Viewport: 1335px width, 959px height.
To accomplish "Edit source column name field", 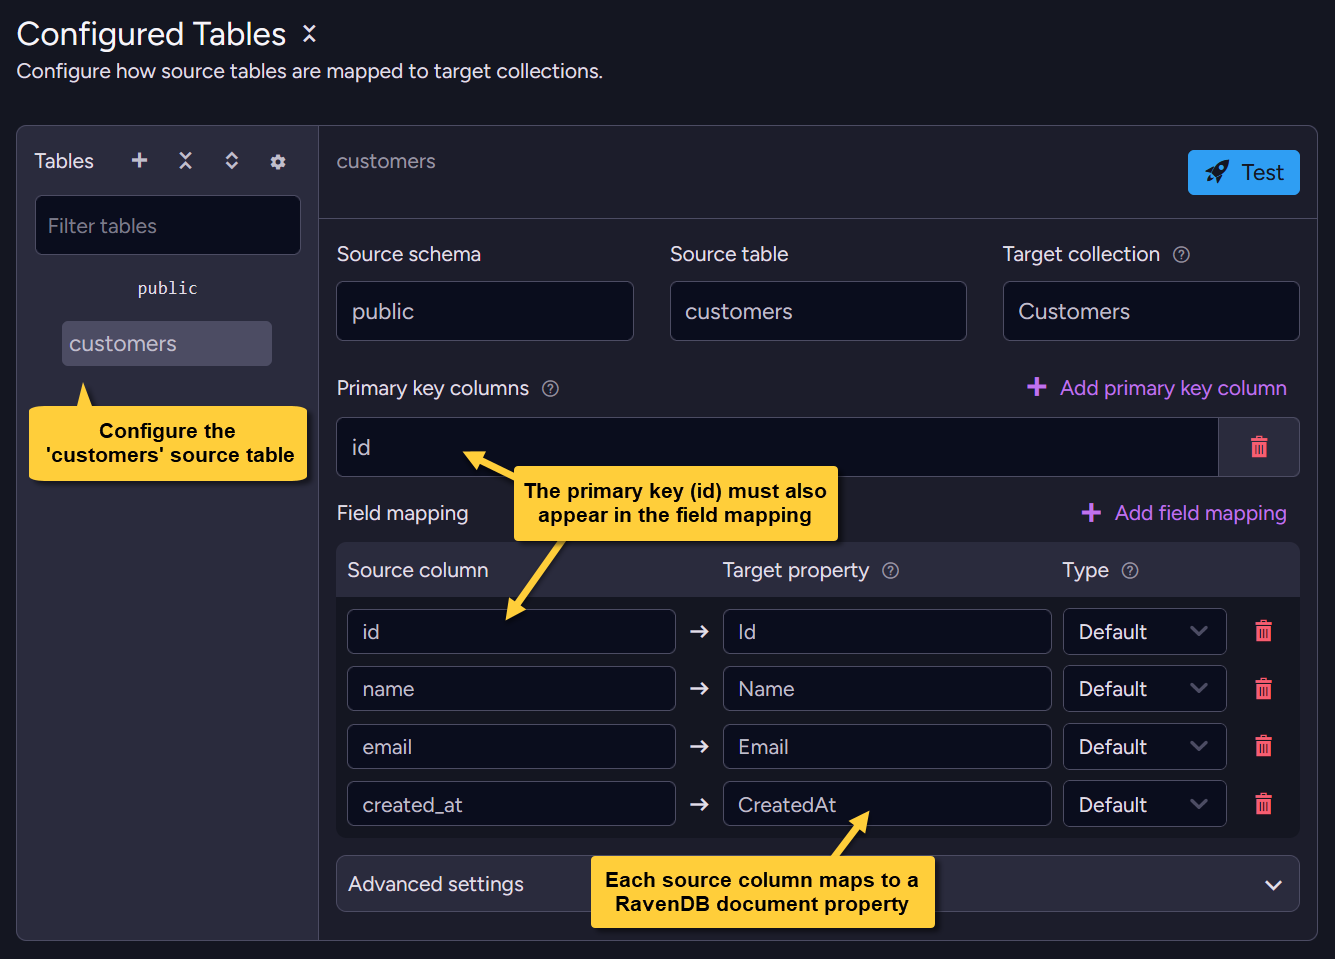I will coord(511,688).
